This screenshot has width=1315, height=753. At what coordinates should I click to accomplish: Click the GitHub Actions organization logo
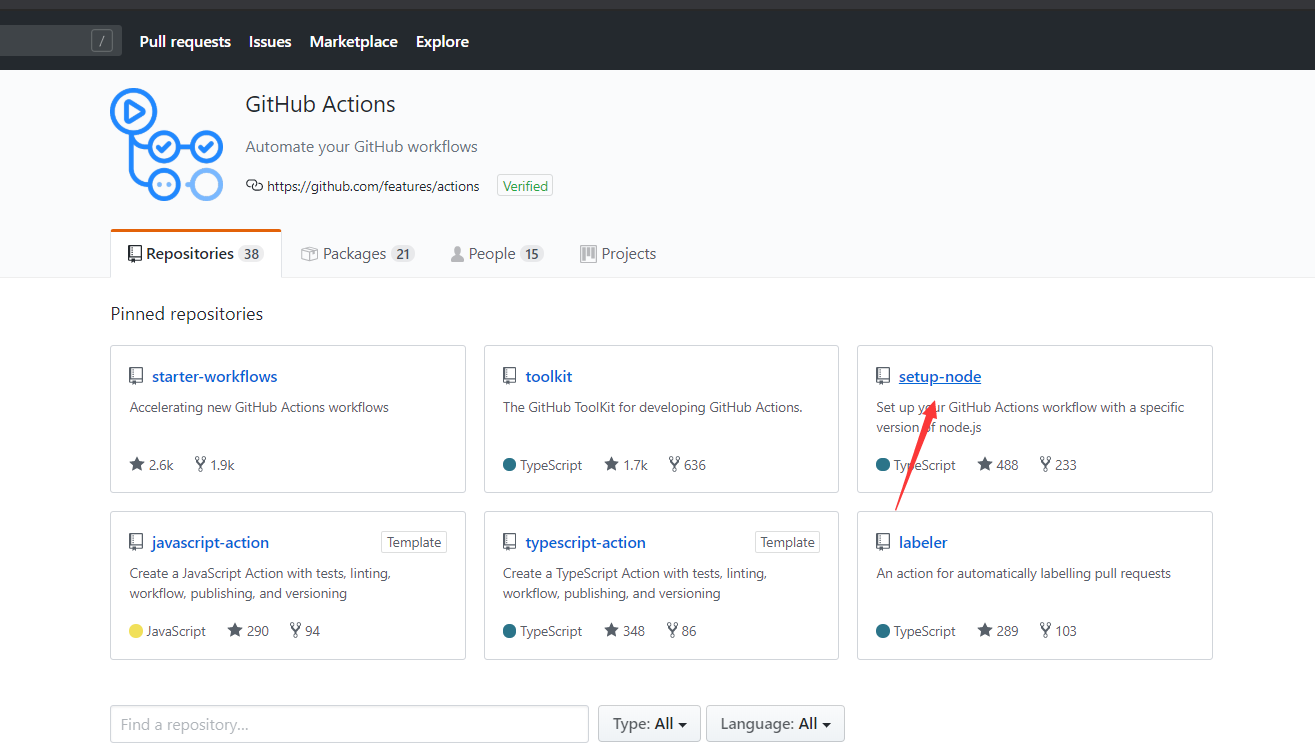167,145
